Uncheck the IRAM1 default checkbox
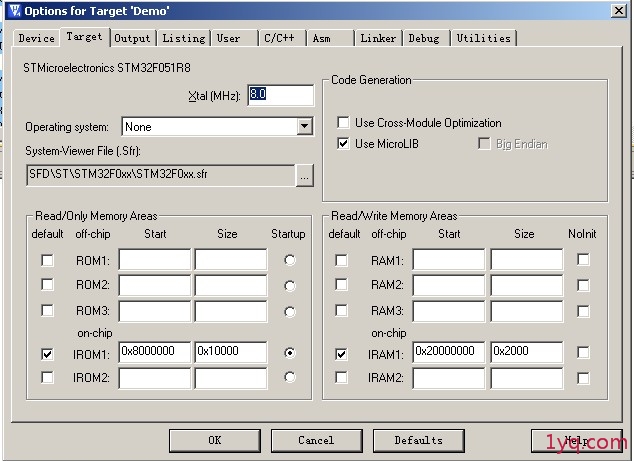Viewport: 634px width, 461px height. (341, 354)
